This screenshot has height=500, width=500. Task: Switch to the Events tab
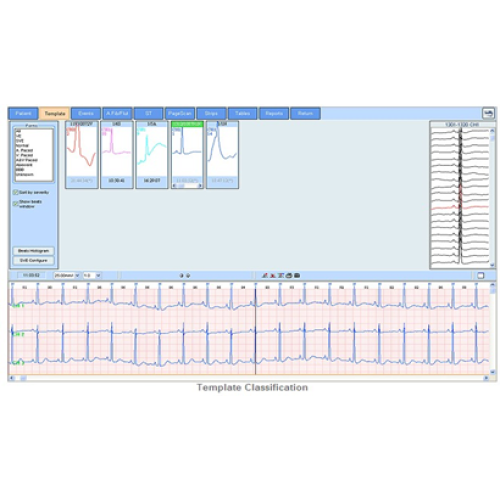(86, 113)
